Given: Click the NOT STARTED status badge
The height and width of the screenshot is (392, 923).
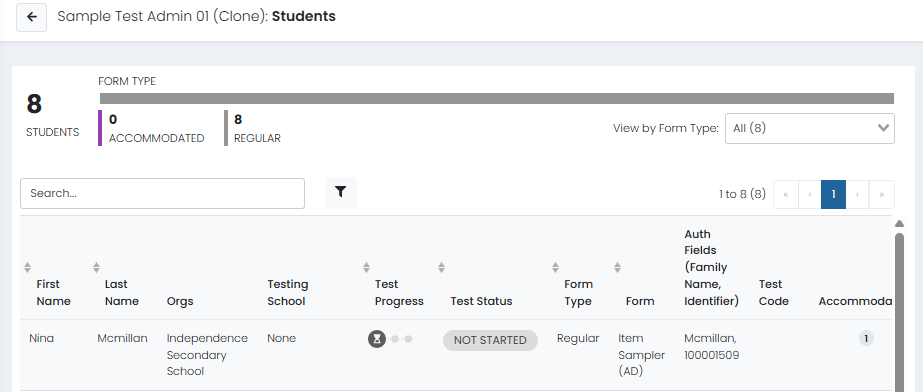Looking at the screenshot, I should 490,340.
